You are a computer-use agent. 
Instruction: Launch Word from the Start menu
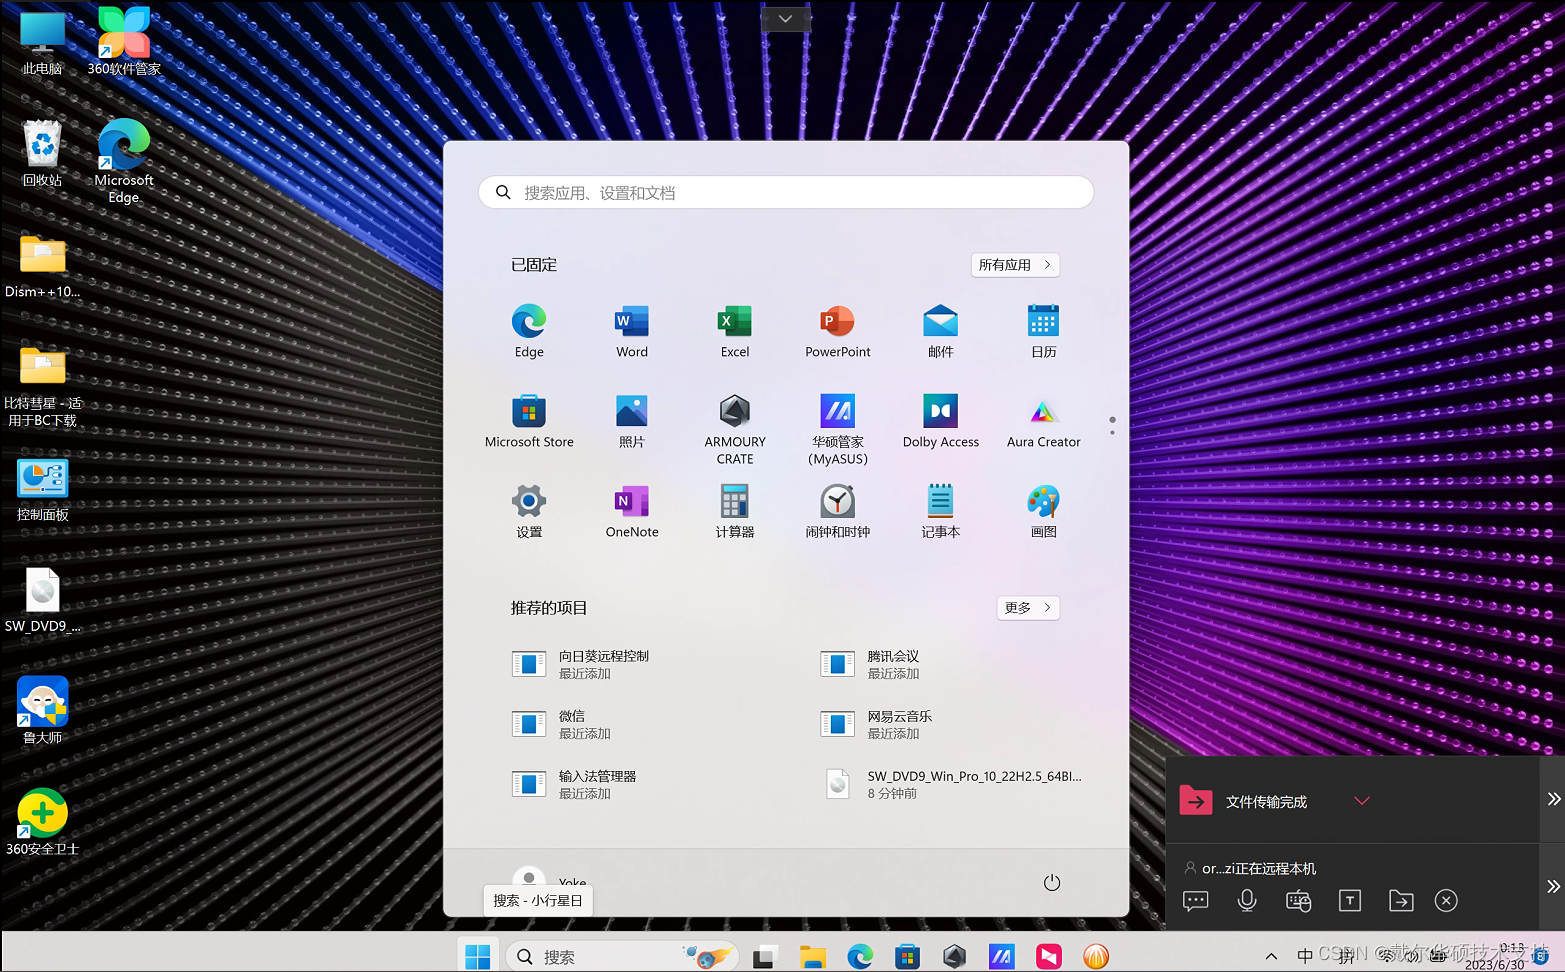(x=632, y=331)
